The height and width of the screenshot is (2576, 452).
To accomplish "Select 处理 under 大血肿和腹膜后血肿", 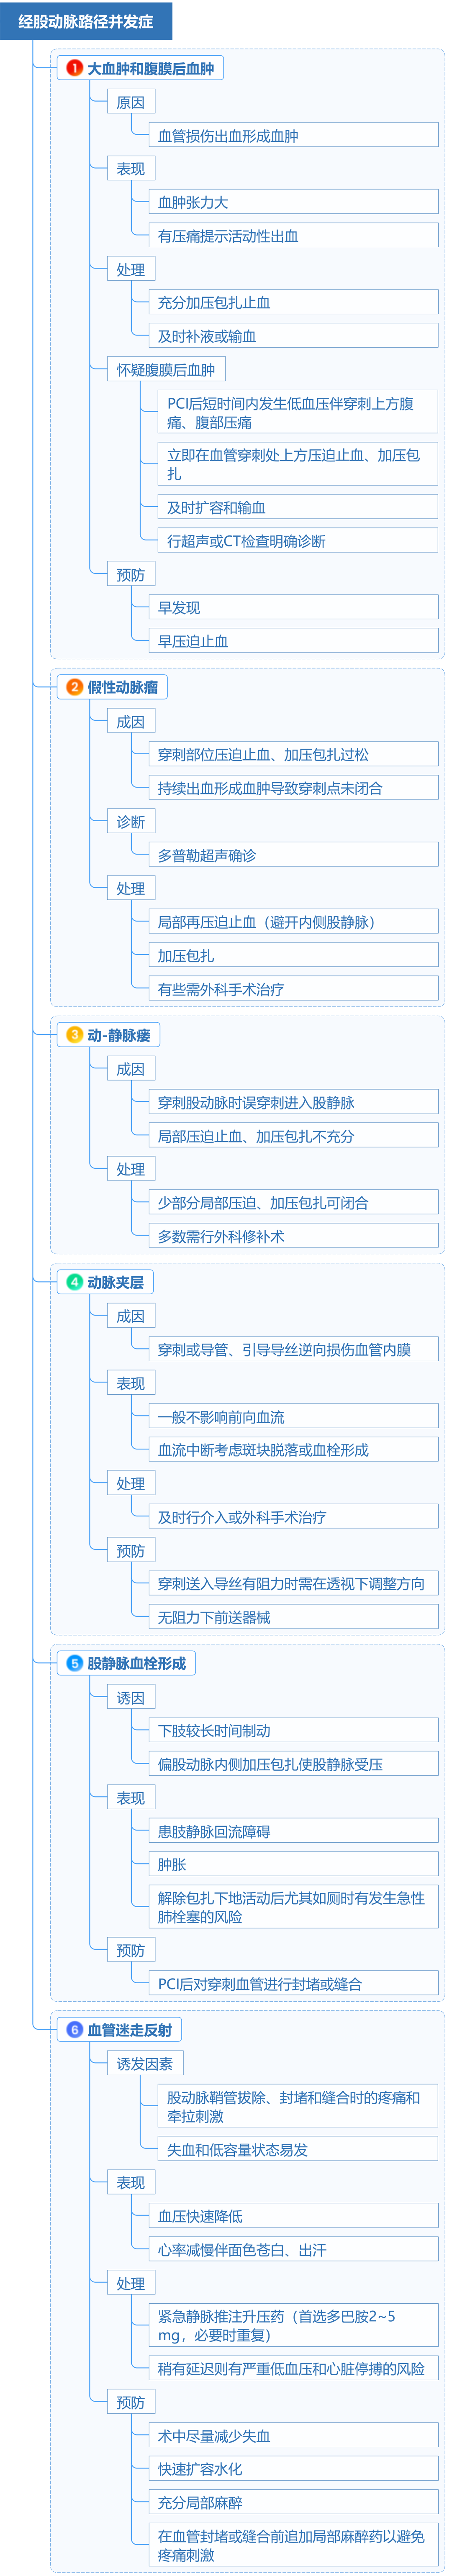I will tap(130, 269).
